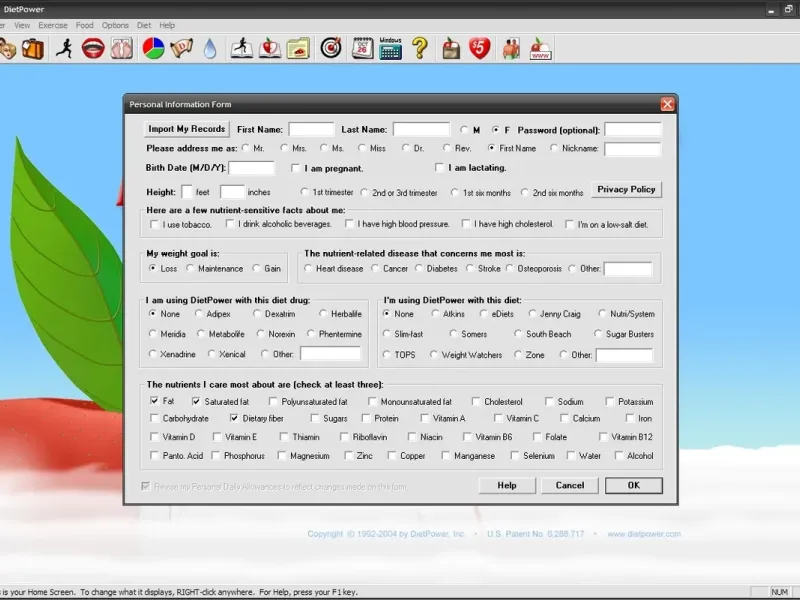Click the scroll with letter D icon
This screenshot has width=800, height=600.
(182, 49)
